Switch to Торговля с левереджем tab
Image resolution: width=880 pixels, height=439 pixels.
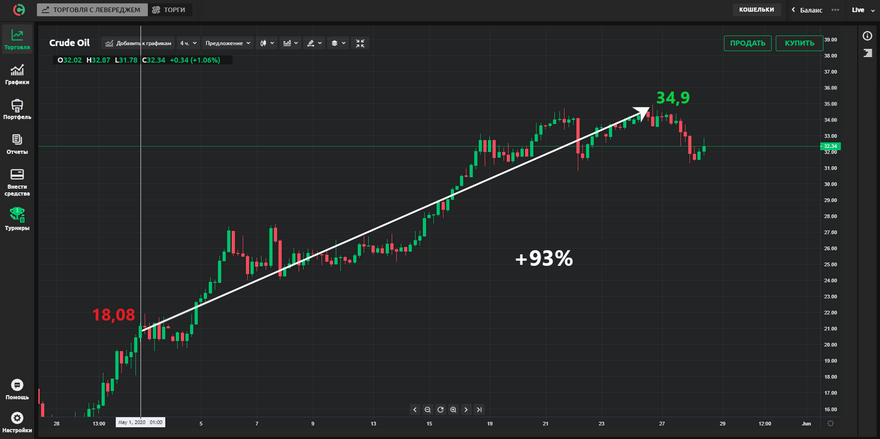tap(91, 9)
